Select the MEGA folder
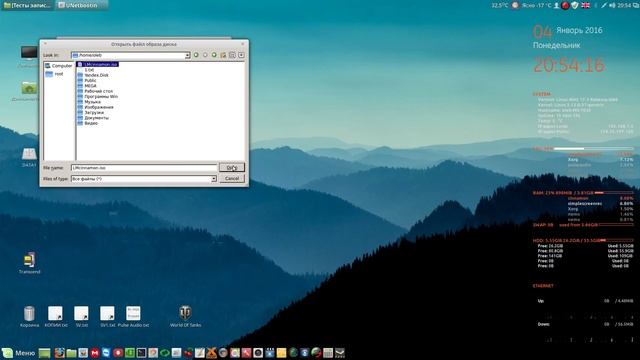Viewport: 640px width, 360px height. tap(87, 86)
